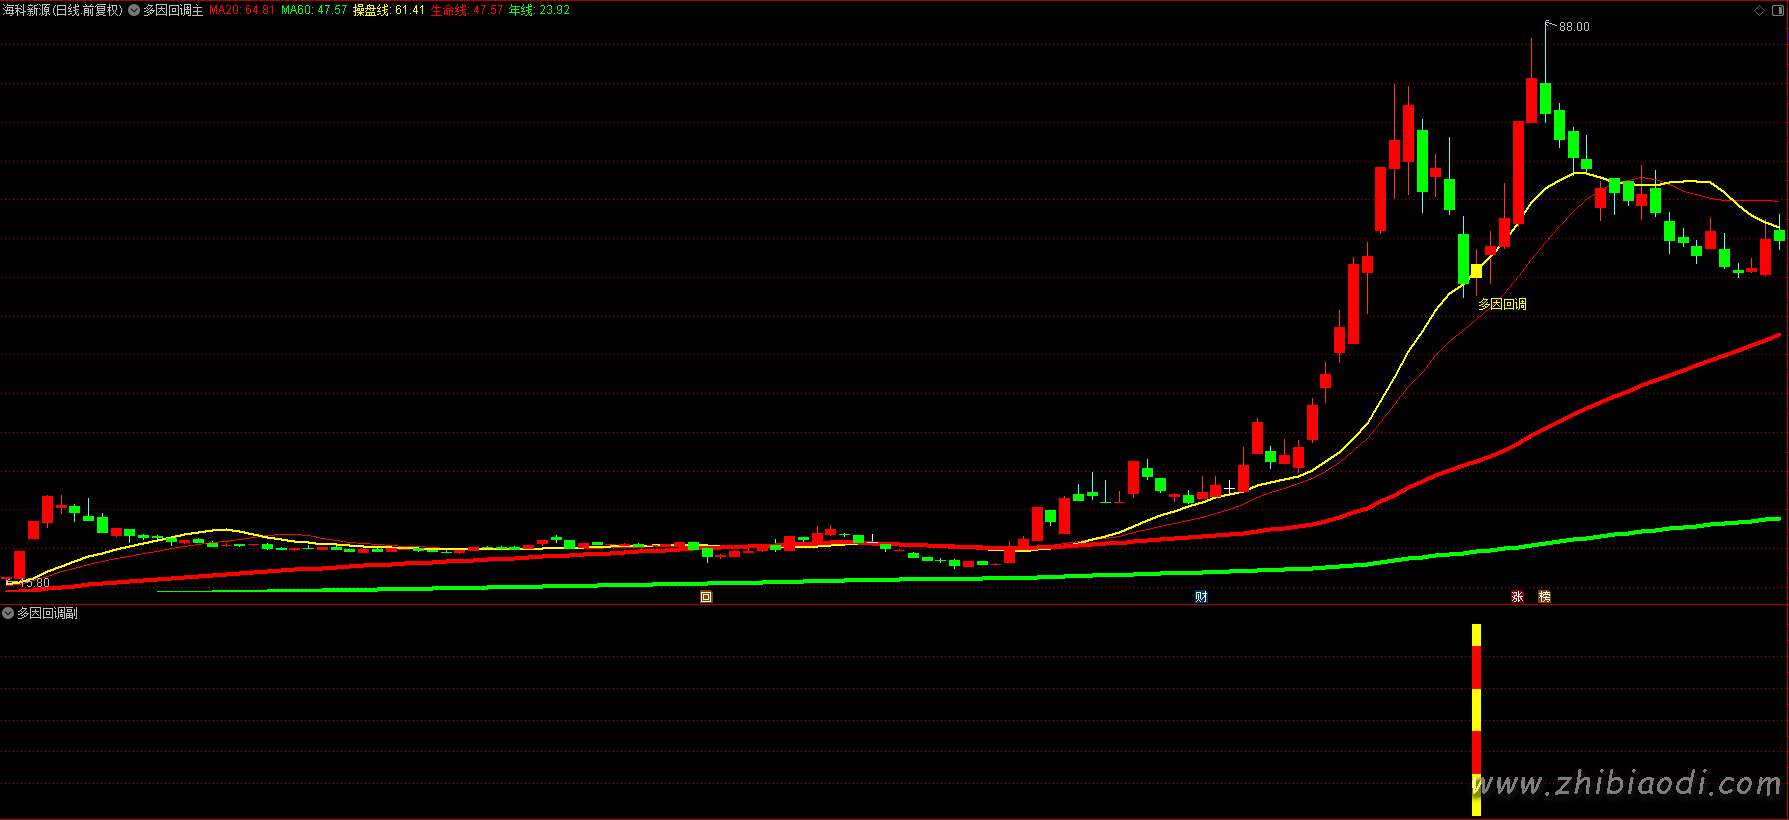The width and height of the screenshot is (1789, 820).
Task: Click the 多因回调副 sub-panel title
Action: click(x=47, y=613)
